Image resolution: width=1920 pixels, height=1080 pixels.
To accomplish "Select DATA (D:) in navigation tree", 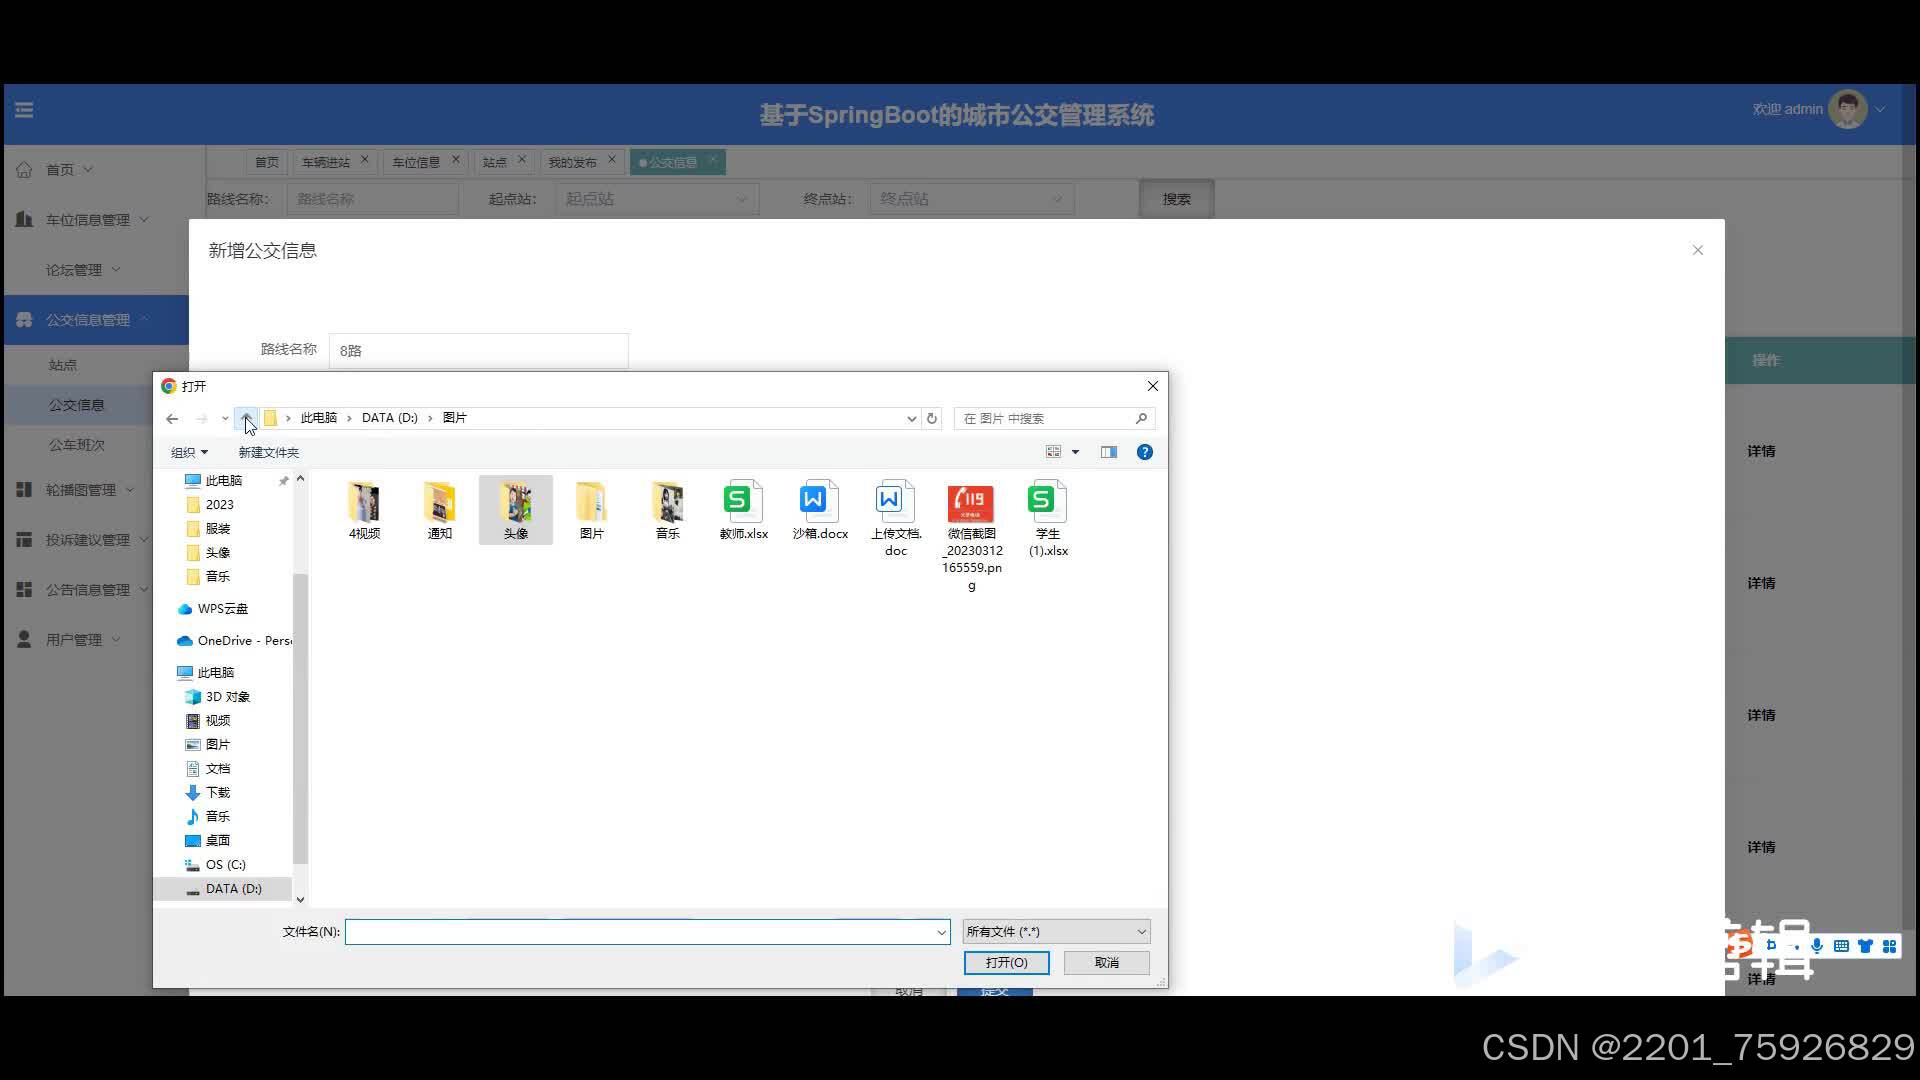I will coord(233,888).
